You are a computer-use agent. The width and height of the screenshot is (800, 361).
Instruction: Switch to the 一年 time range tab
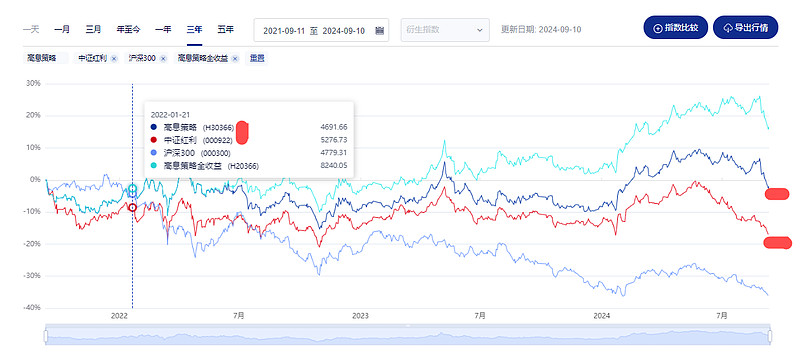[x=163, y=30]
